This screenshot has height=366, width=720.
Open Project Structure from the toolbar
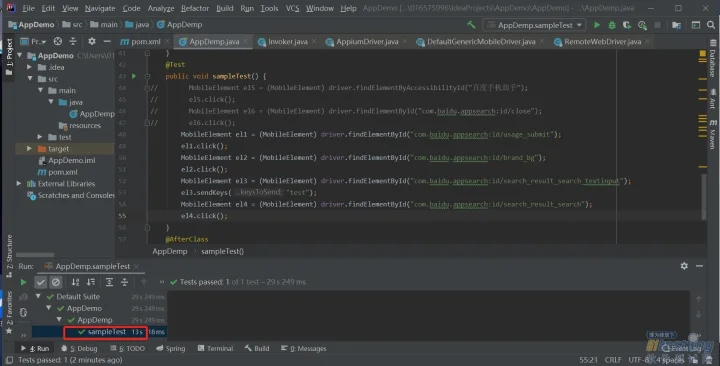[676, 25]
